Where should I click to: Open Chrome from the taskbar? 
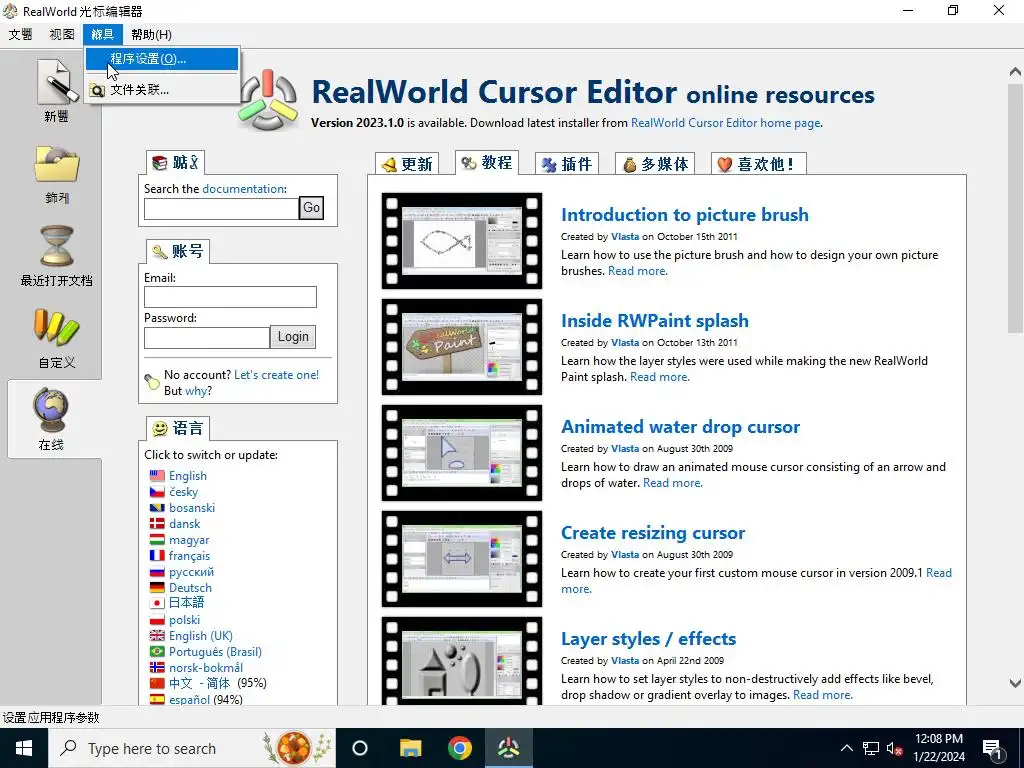(x=460, y=748)
